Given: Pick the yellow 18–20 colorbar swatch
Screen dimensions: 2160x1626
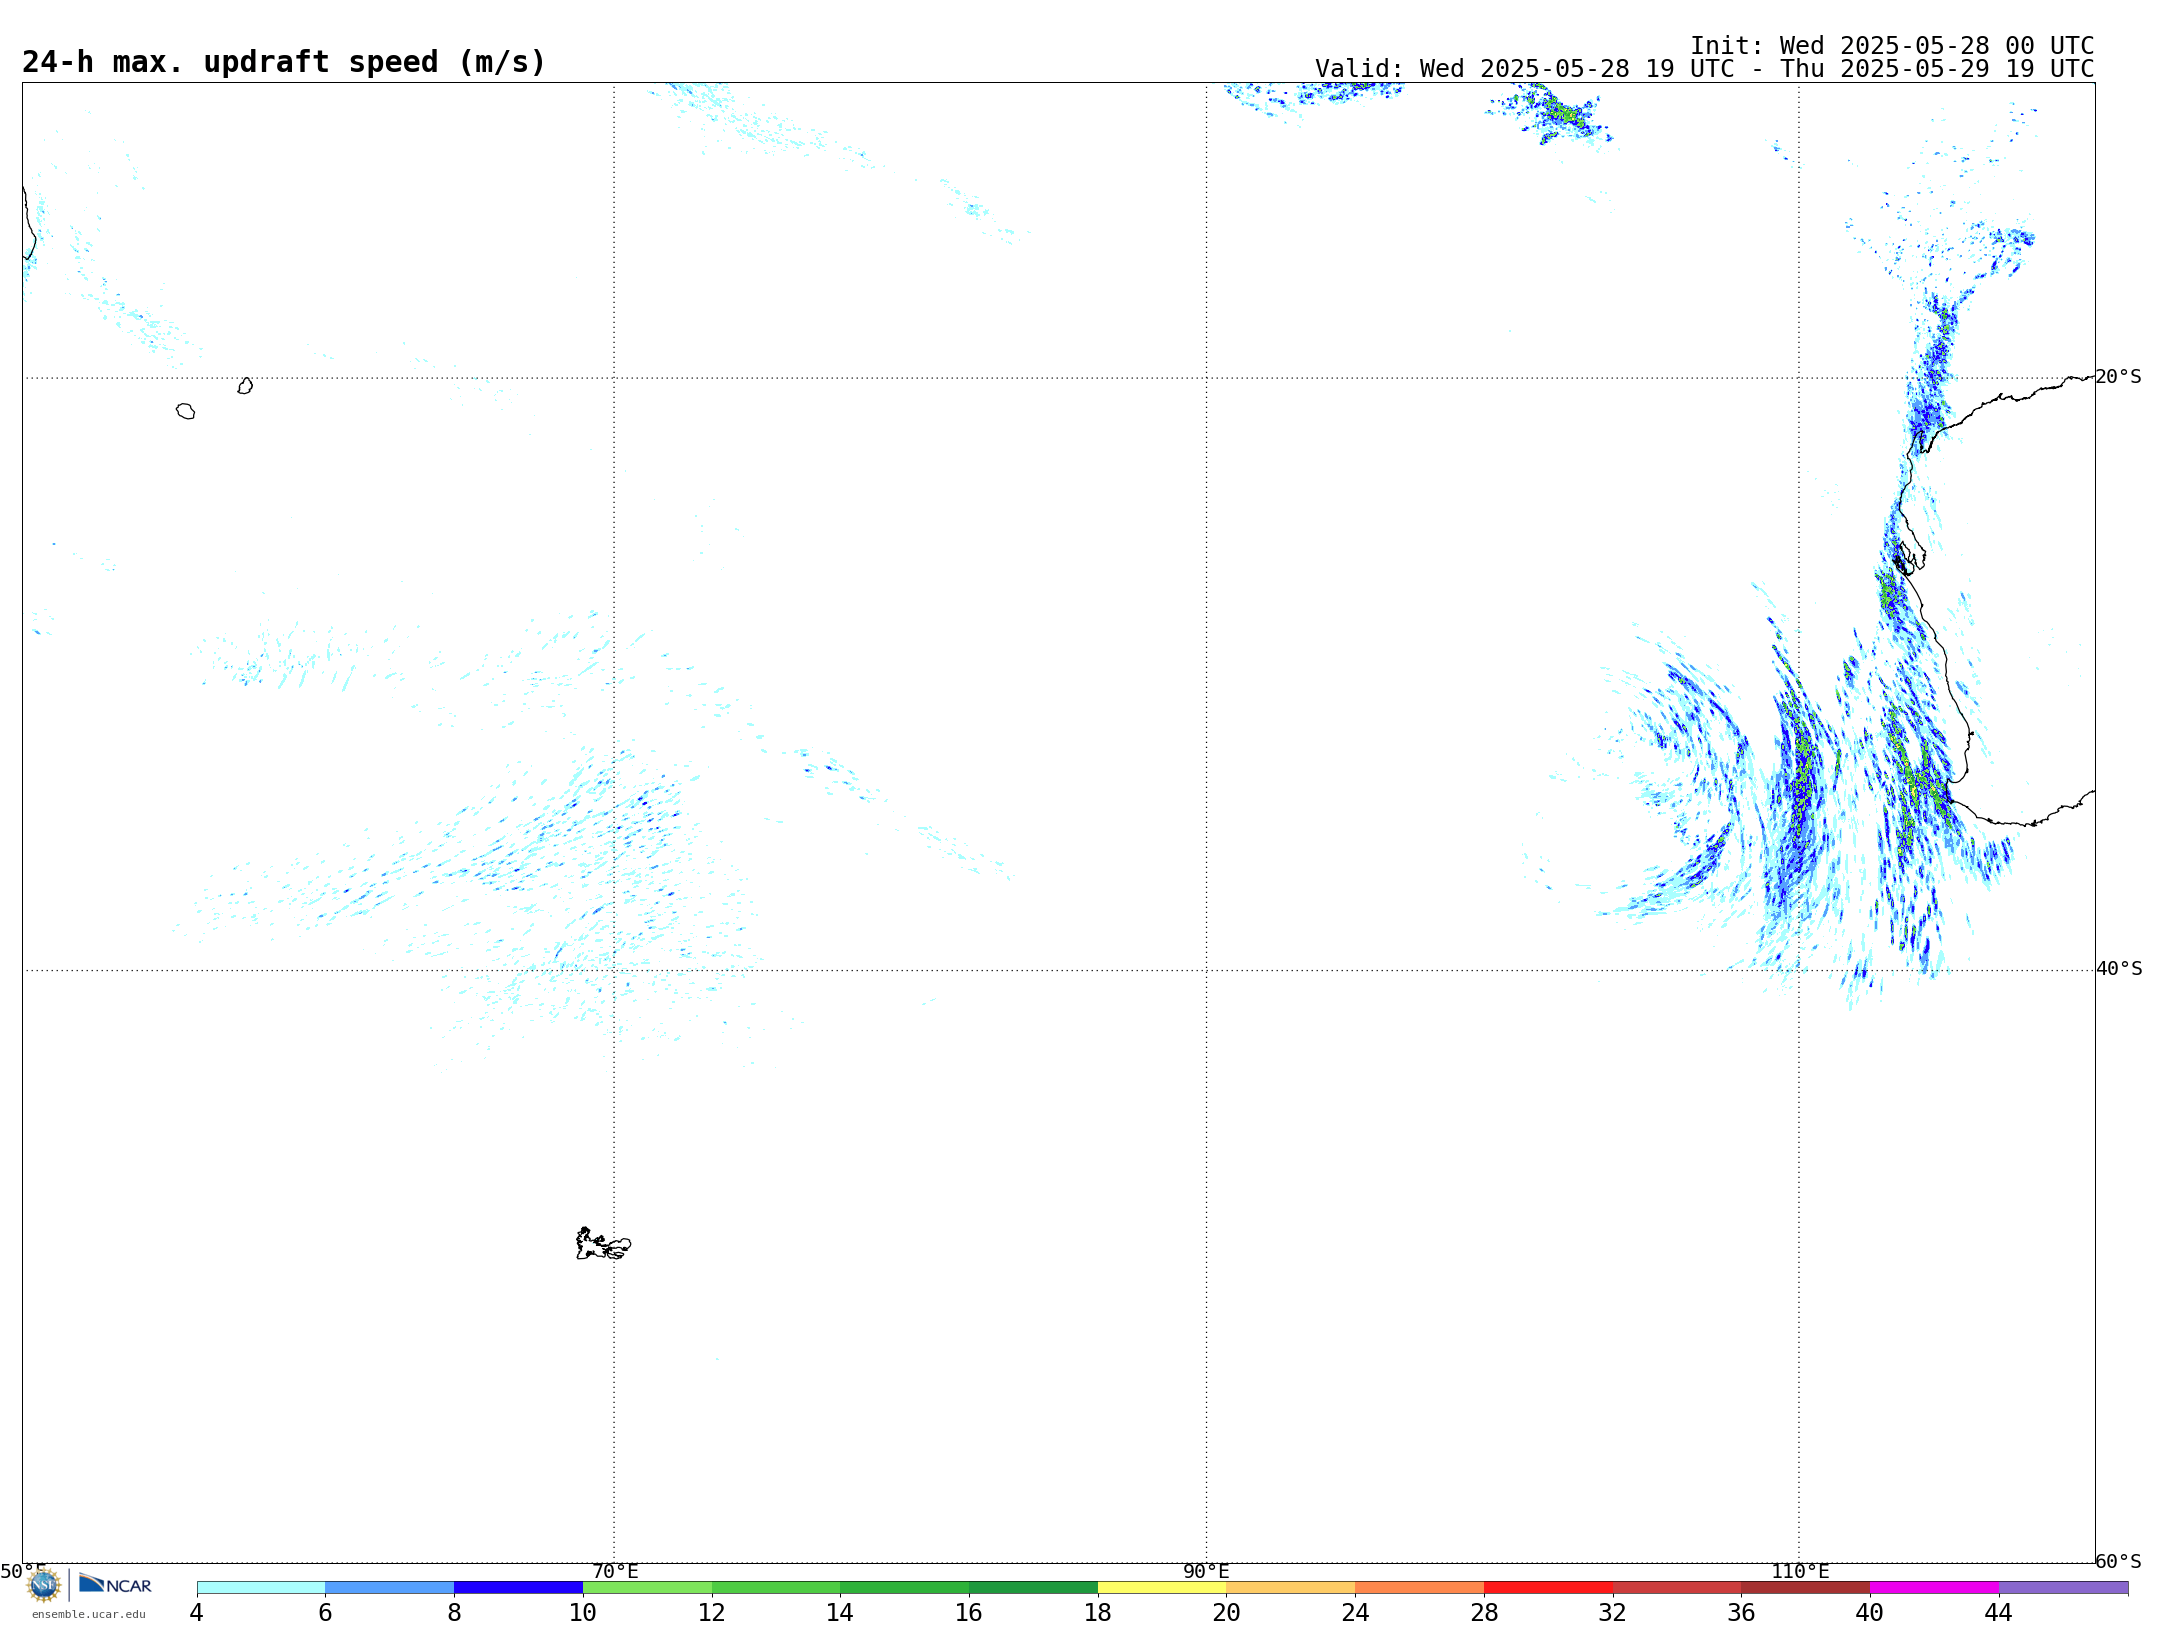Looking at the screenshot, I should [x=1162, y=1588].
